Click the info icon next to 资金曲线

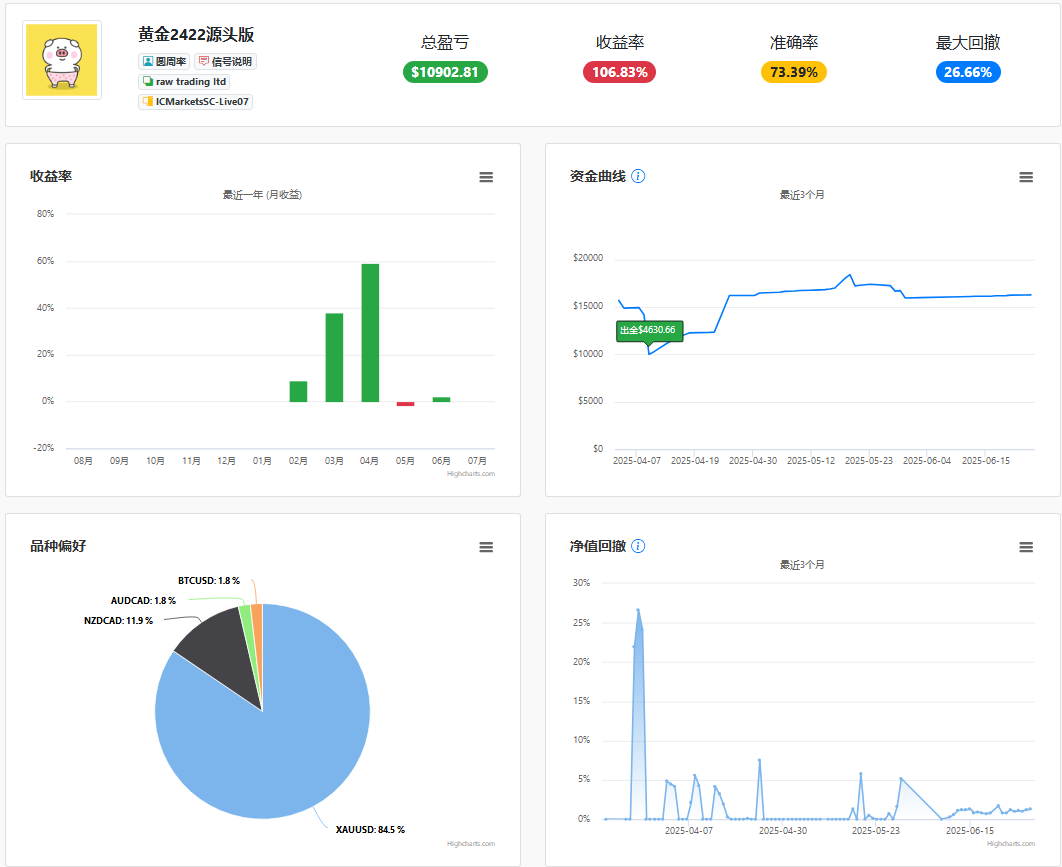(638, 176)
